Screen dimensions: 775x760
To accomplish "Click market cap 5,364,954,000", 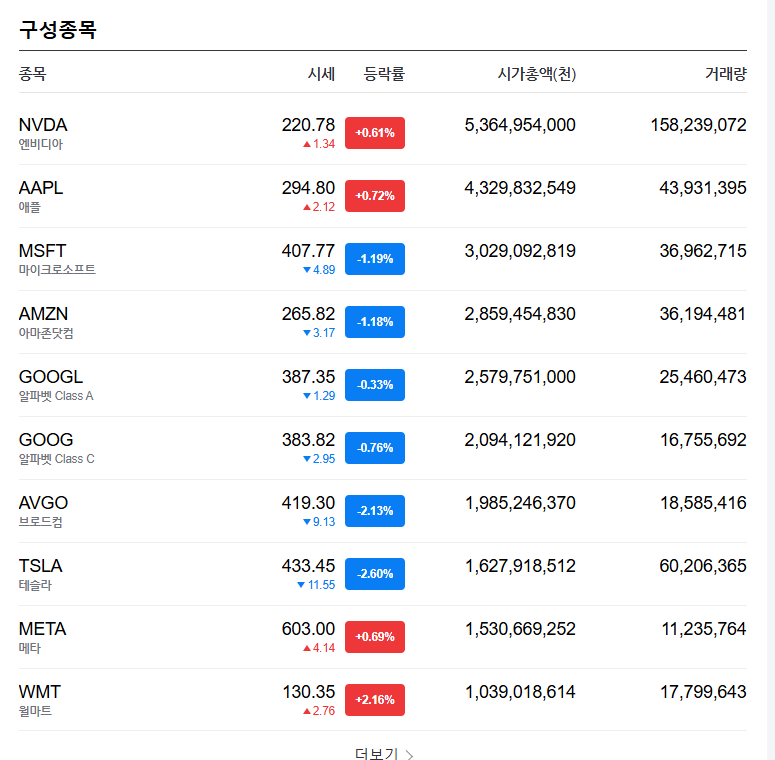I will (x=520, y=125).
